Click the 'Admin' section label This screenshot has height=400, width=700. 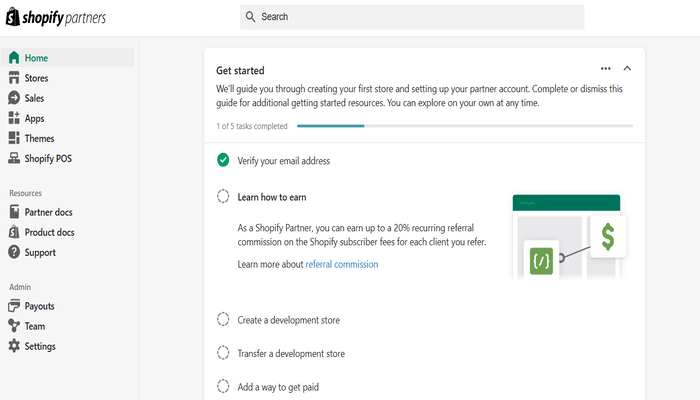[20, 287]
